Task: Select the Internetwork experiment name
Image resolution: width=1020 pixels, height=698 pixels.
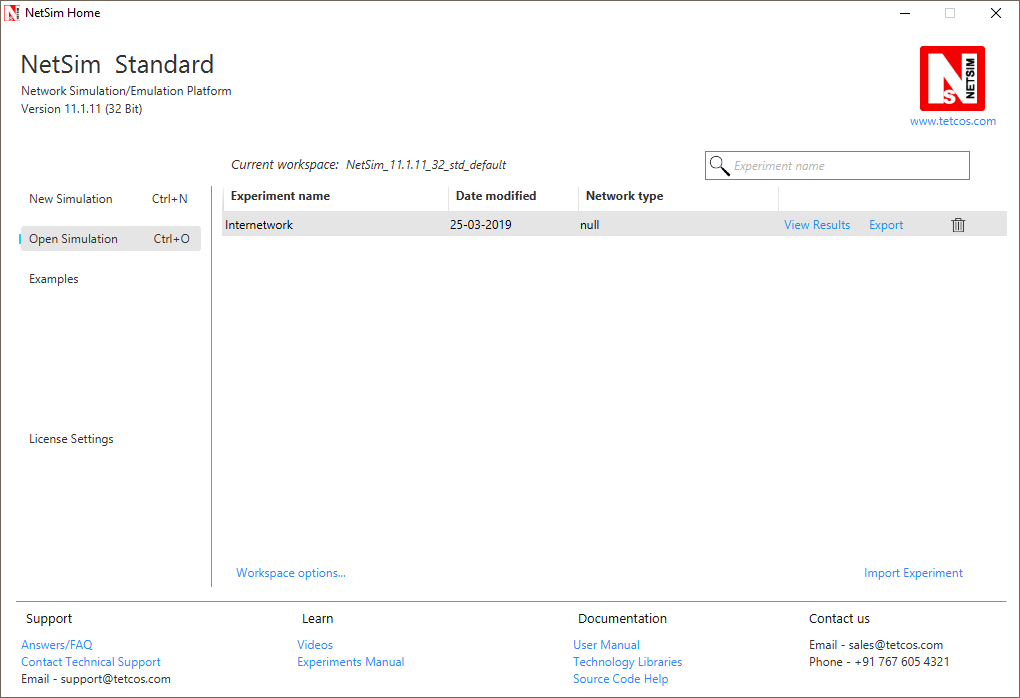Action: pos(259,225)
